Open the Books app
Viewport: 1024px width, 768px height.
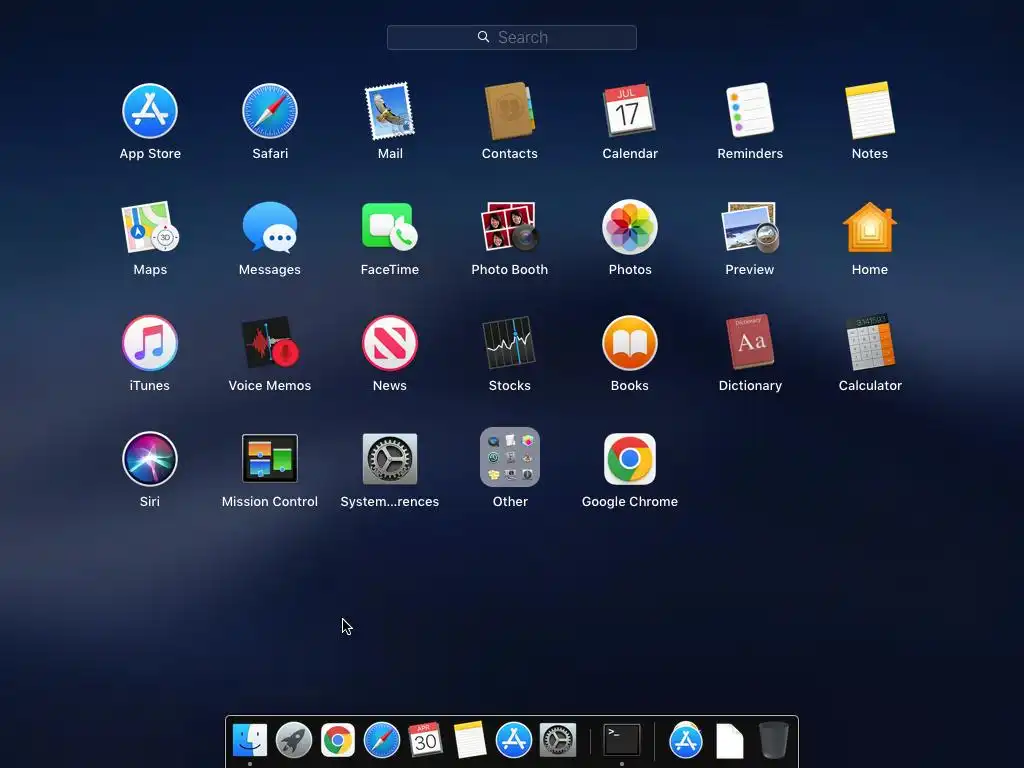point(630,343)
